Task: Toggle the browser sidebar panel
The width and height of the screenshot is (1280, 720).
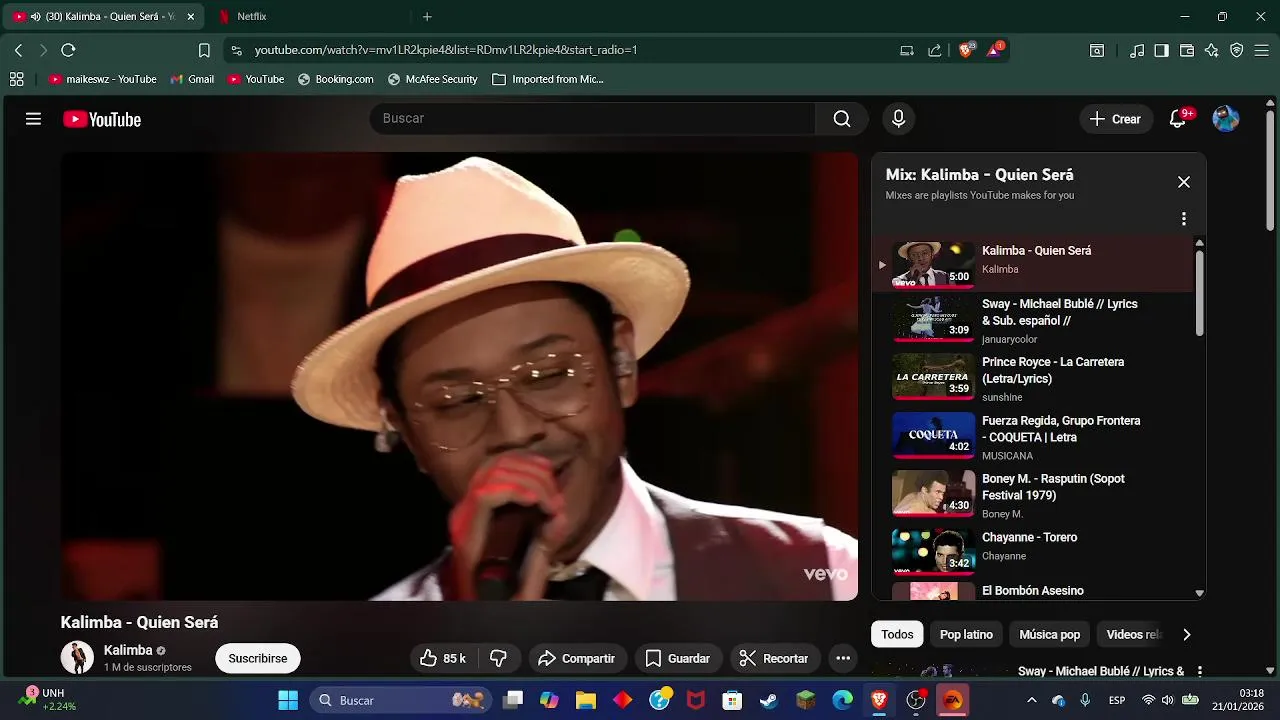Action: point(1161,50)
